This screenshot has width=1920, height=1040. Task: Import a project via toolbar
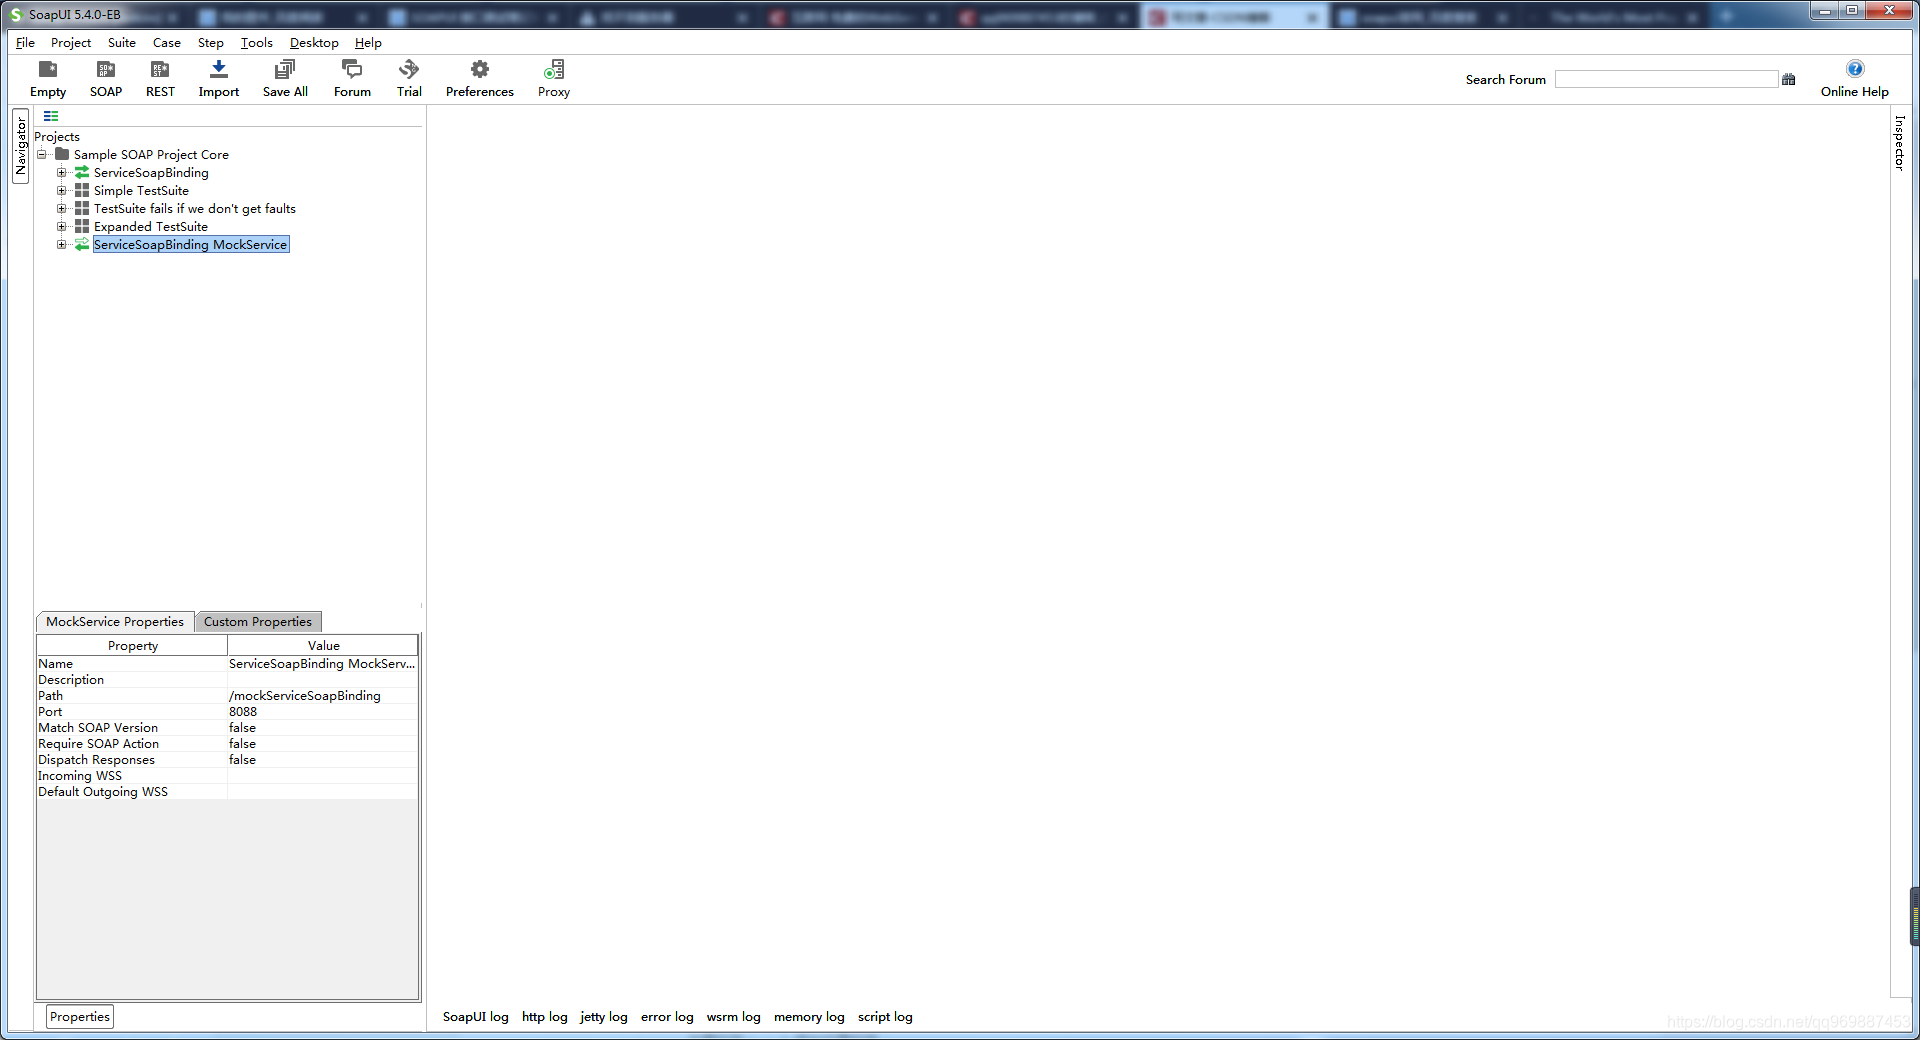point(218,79)
